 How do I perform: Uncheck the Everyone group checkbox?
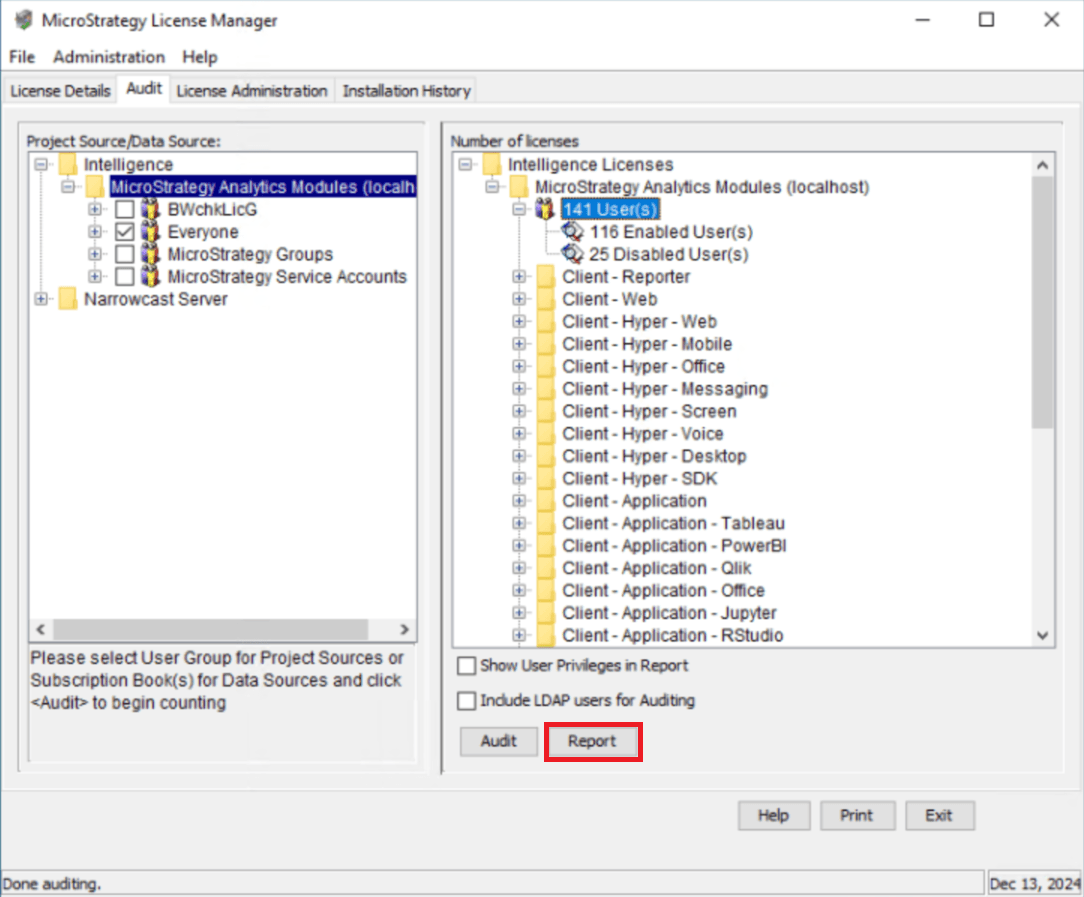[125, 232]
